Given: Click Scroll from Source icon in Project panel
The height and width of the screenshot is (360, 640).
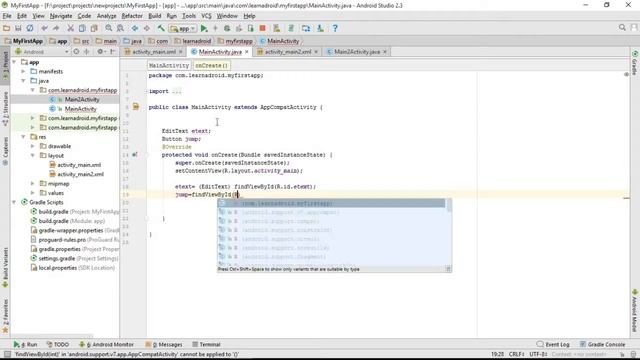Looking at the screenshot, I should point(76,52).
